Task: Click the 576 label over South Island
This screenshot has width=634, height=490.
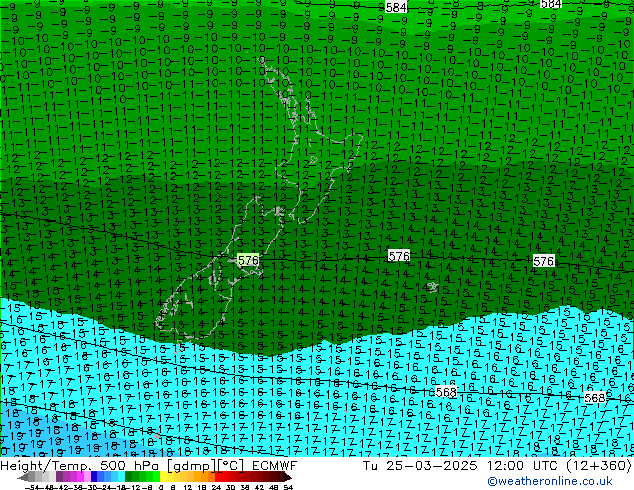Action: click(x=248, y=260)
